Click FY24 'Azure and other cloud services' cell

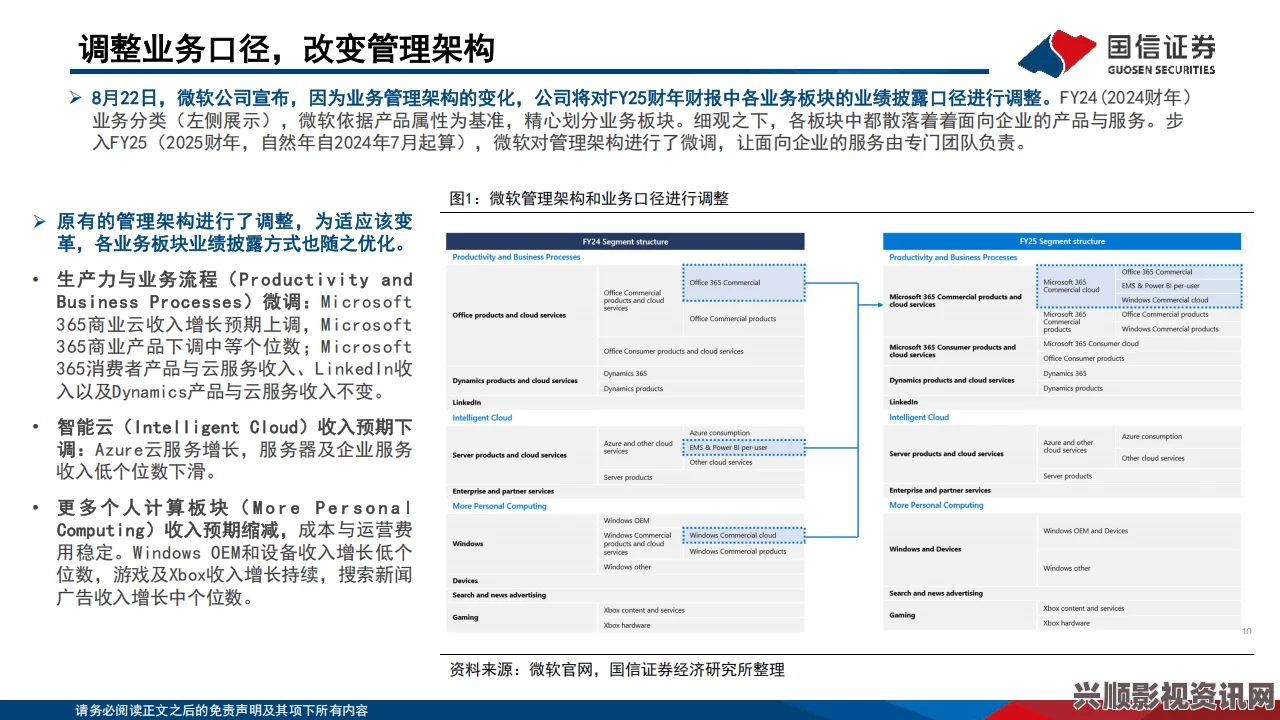(x=639, y=447)
